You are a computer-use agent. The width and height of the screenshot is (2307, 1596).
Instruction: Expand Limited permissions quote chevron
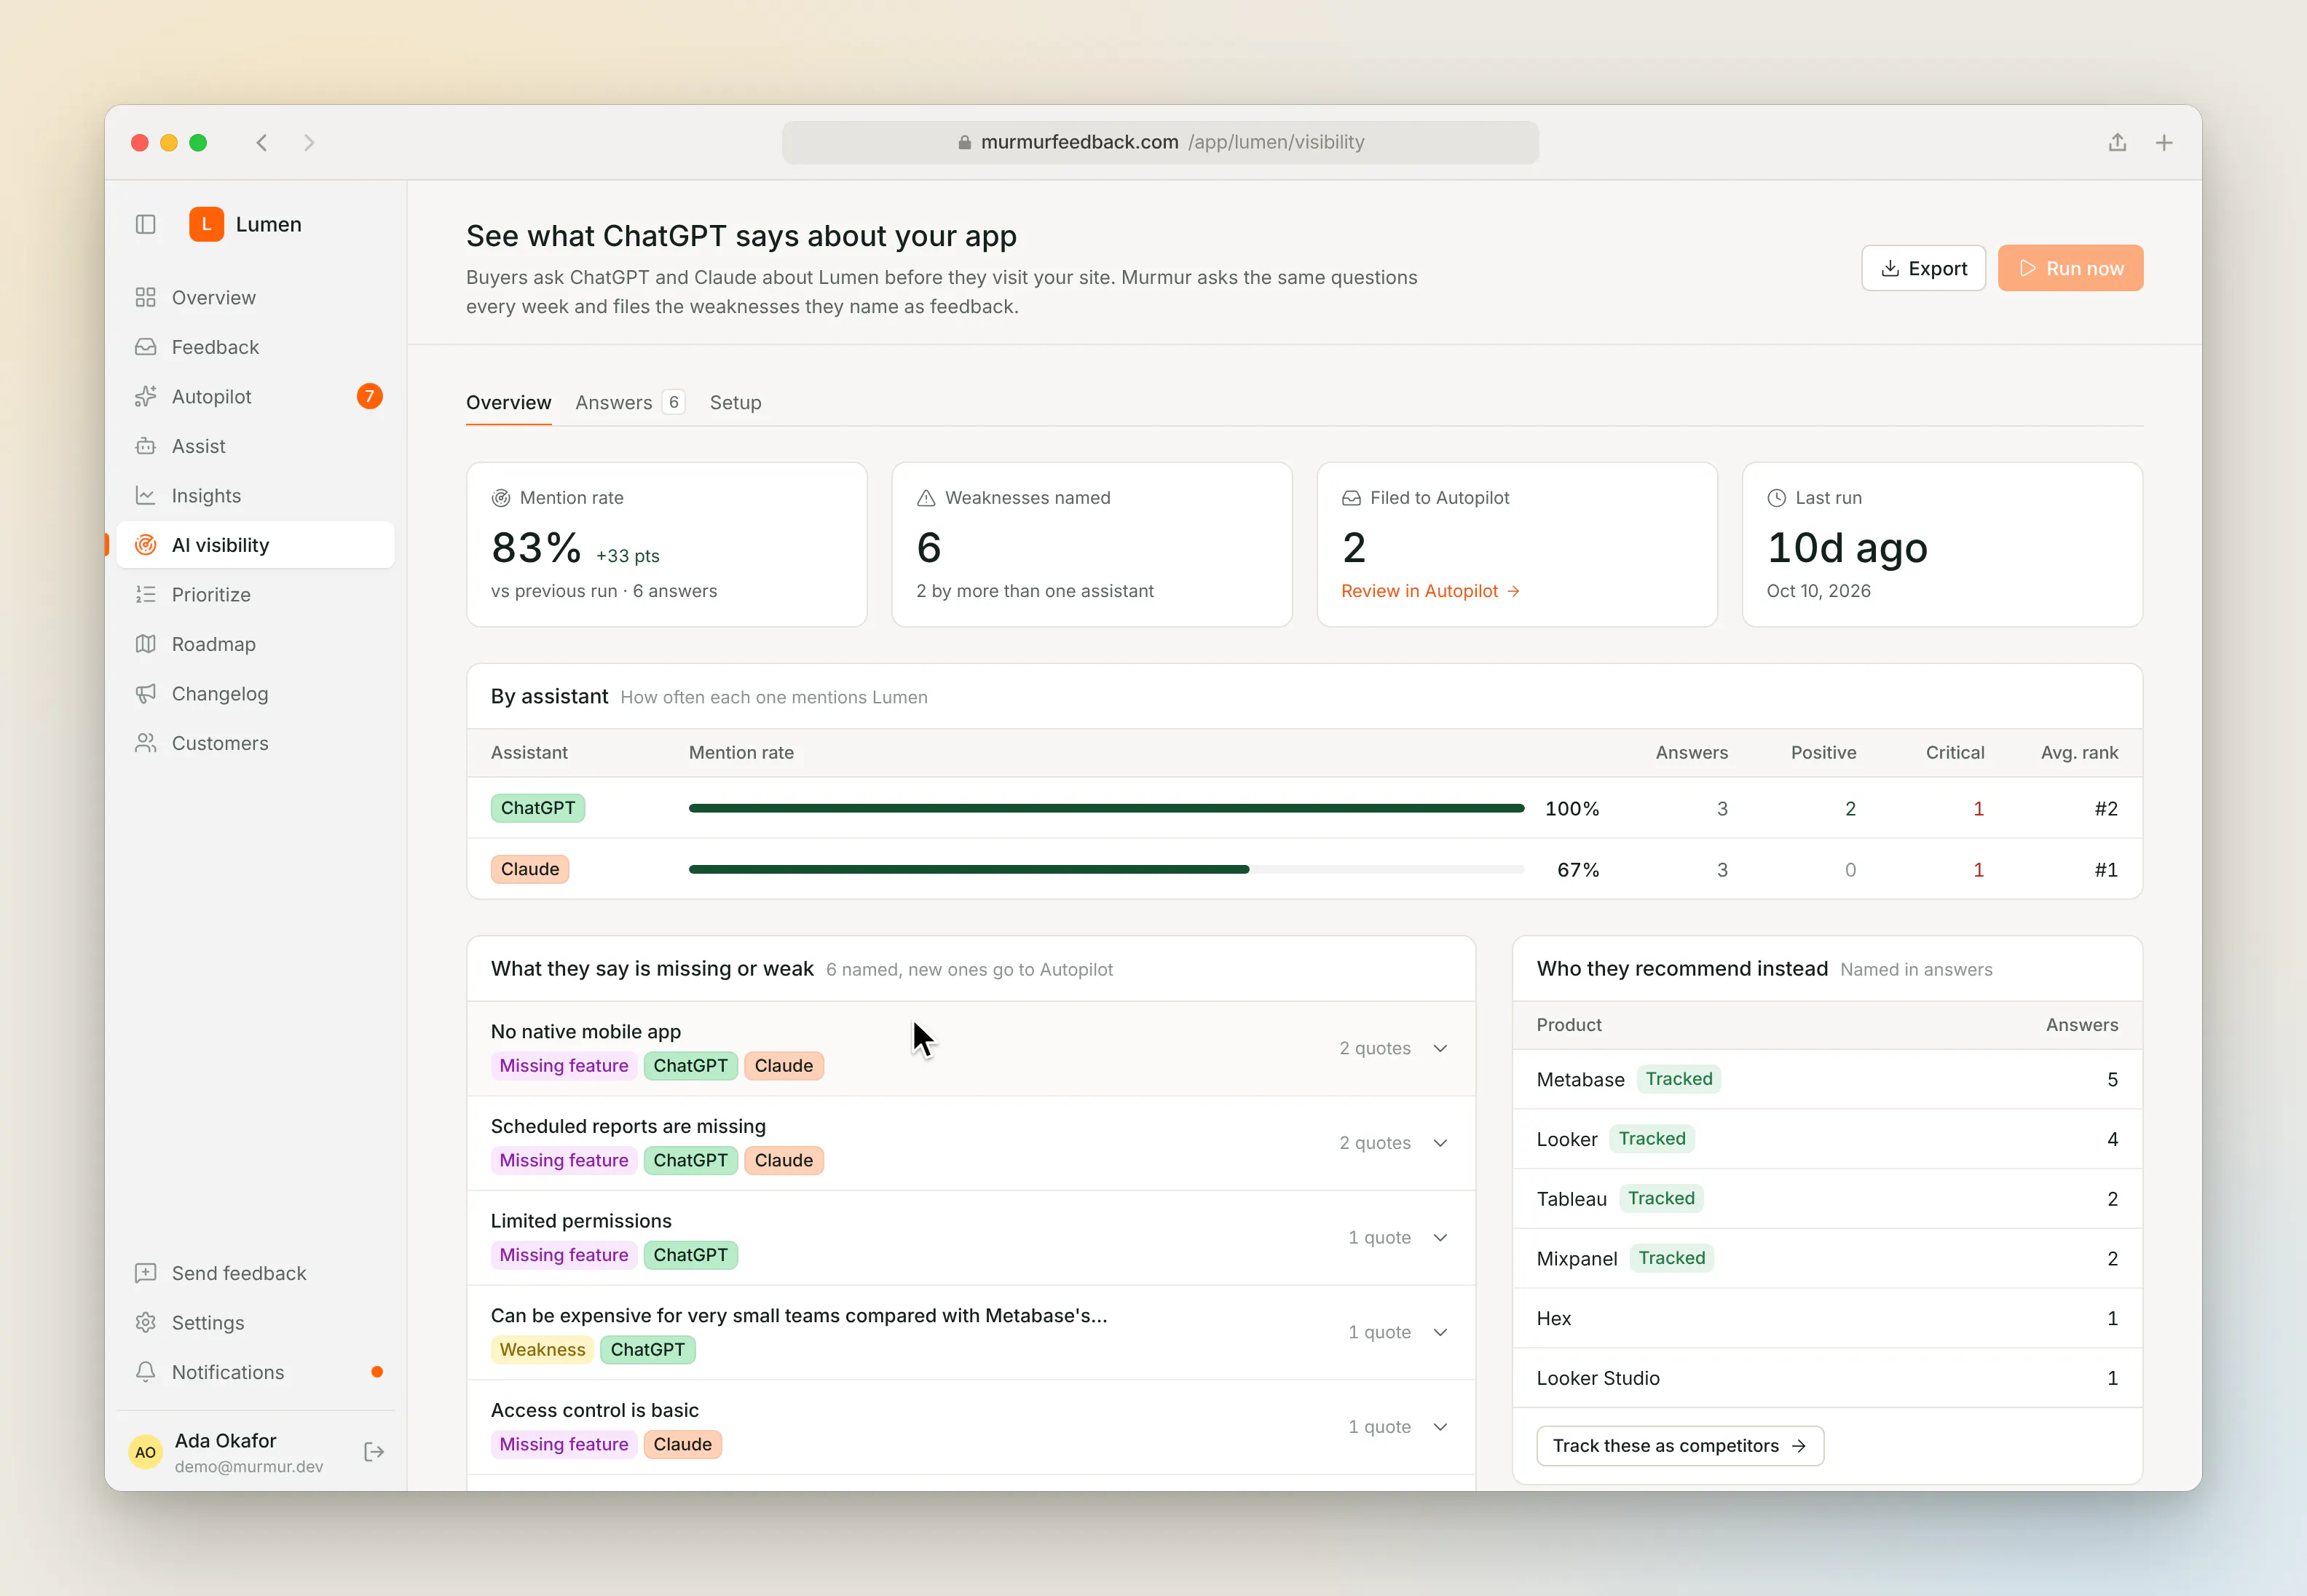(1440, 1237)
